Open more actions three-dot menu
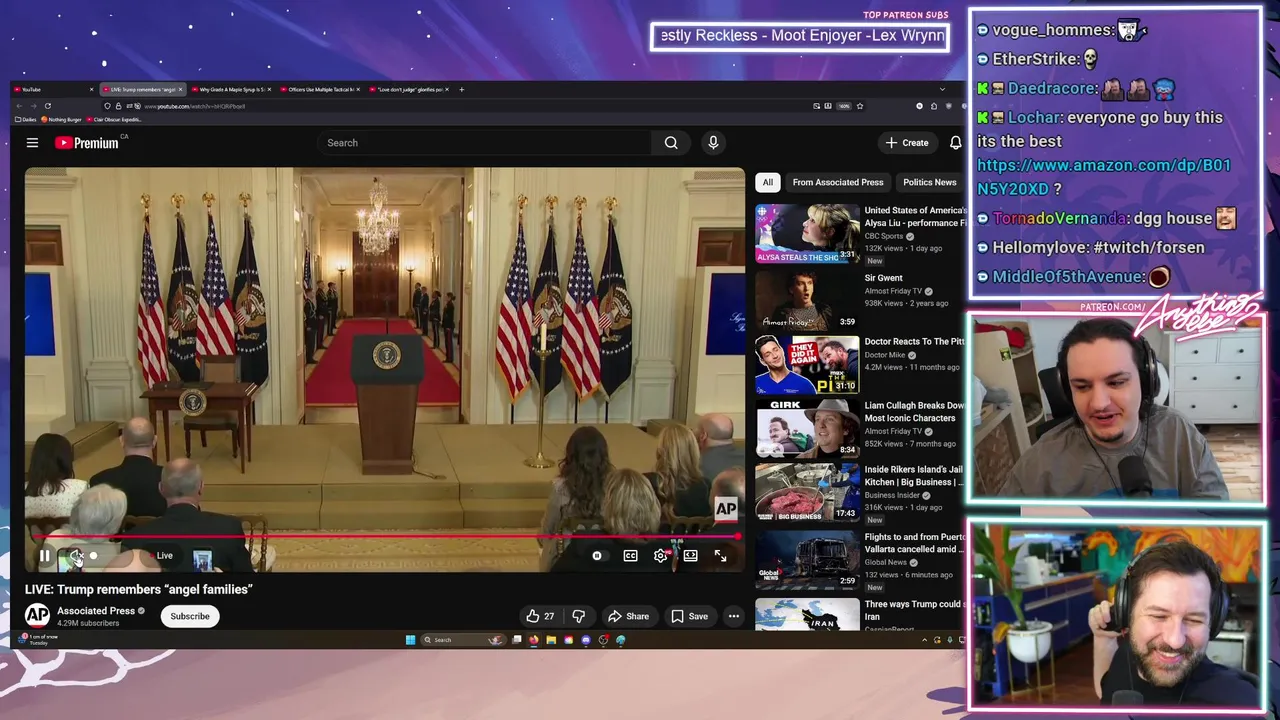1280x720 pixels. [734, 616]
